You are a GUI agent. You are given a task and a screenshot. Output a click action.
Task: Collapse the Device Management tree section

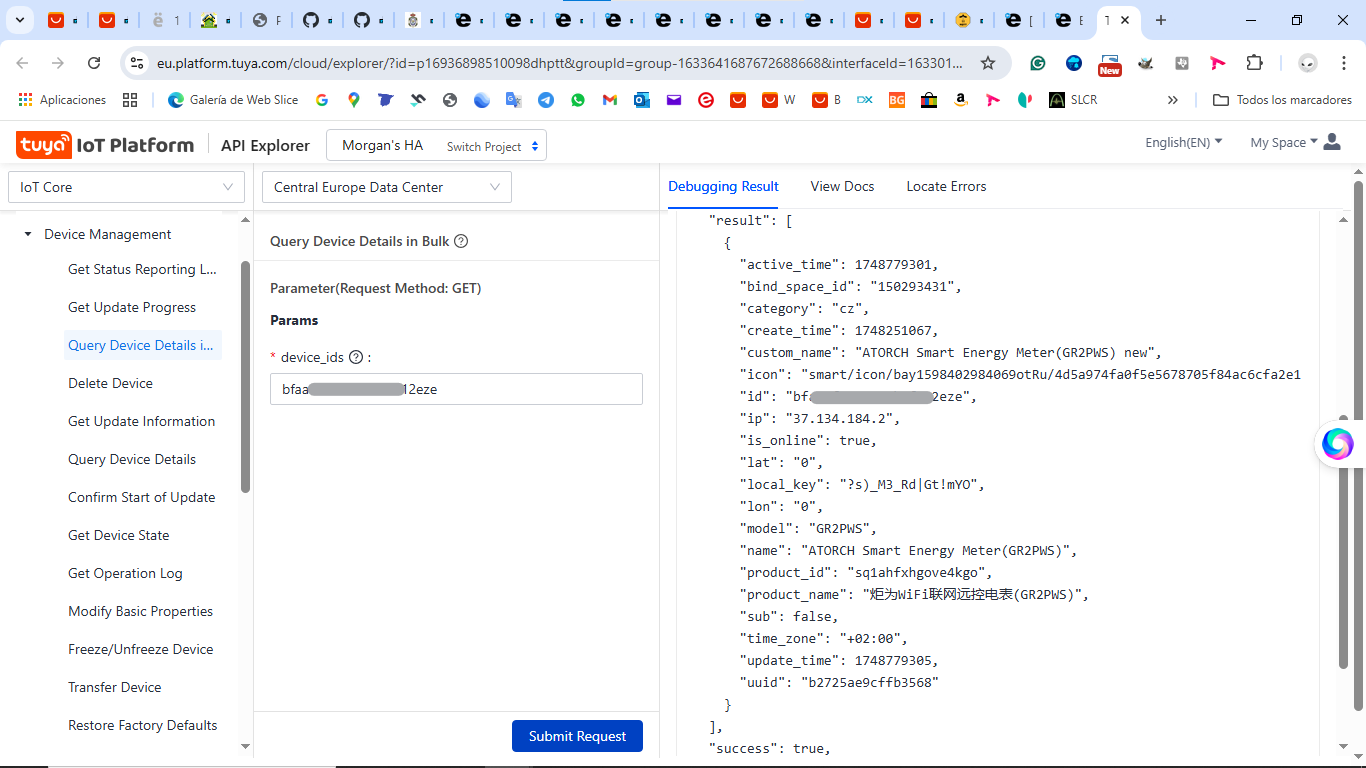point(28,234)
